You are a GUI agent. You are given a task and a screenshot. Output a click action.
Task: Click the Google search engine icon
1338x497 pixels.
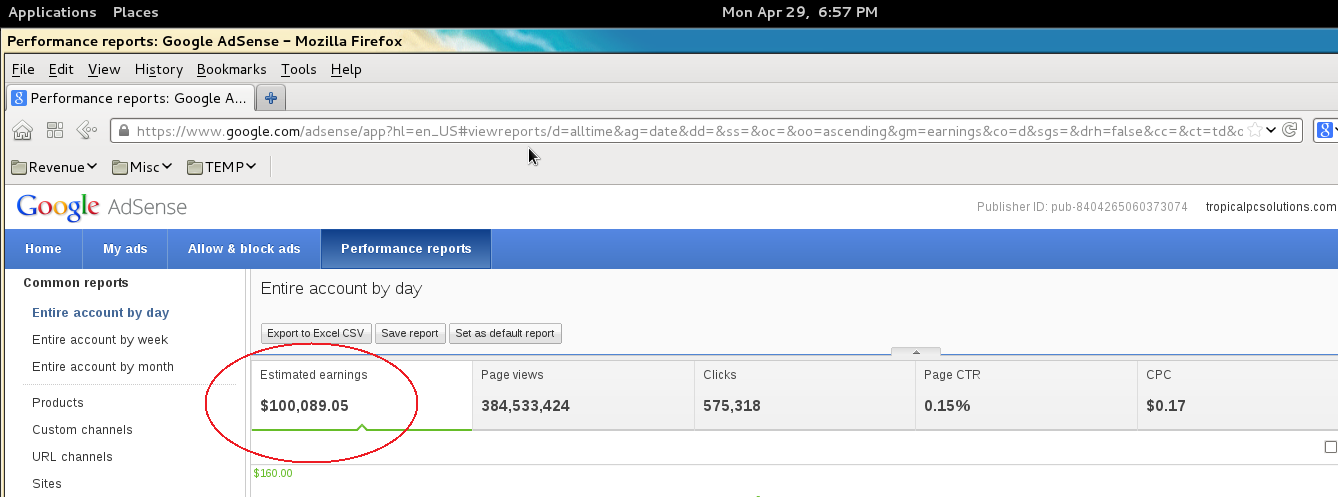coord(1326,130)
